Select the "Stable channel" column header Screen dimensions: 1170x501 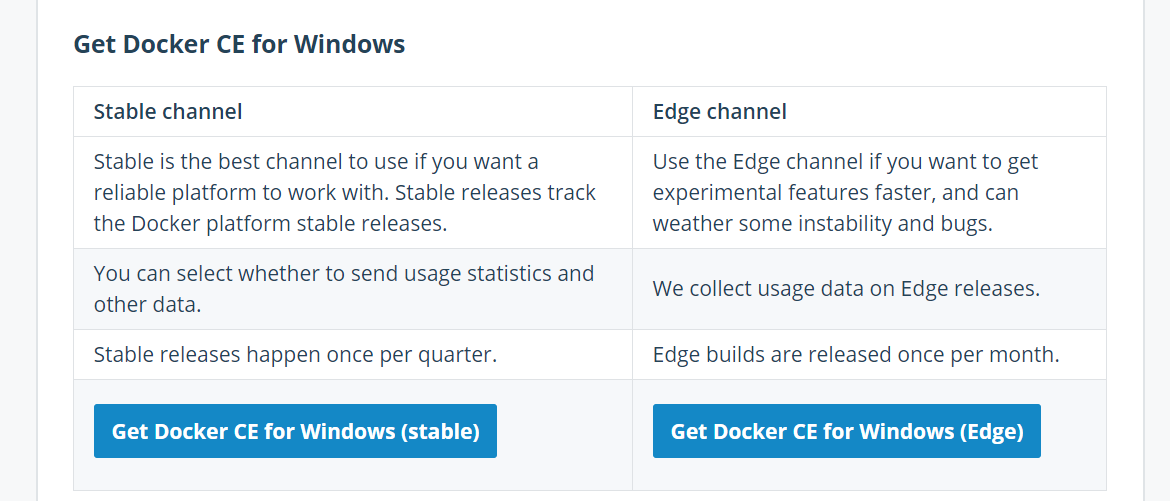pos(168,112)
